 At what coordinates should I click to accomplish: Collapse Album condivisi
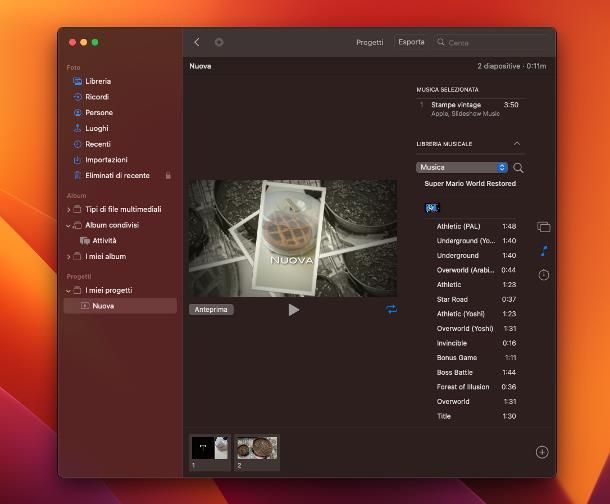[68, 226]
